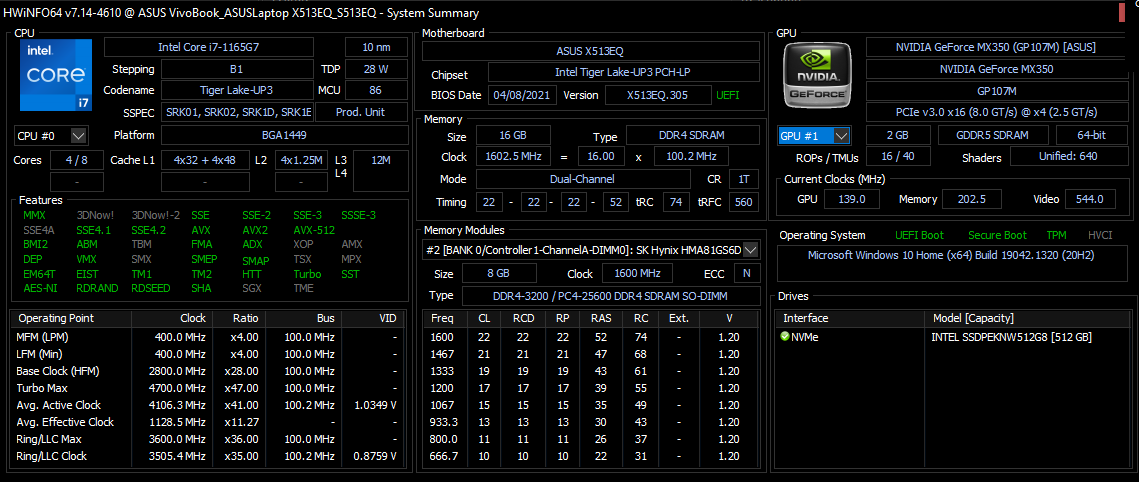The height and width of the screenshot is (482, 1139).
Task: Click the Prod. Unit field
Action: coord(361,113)
